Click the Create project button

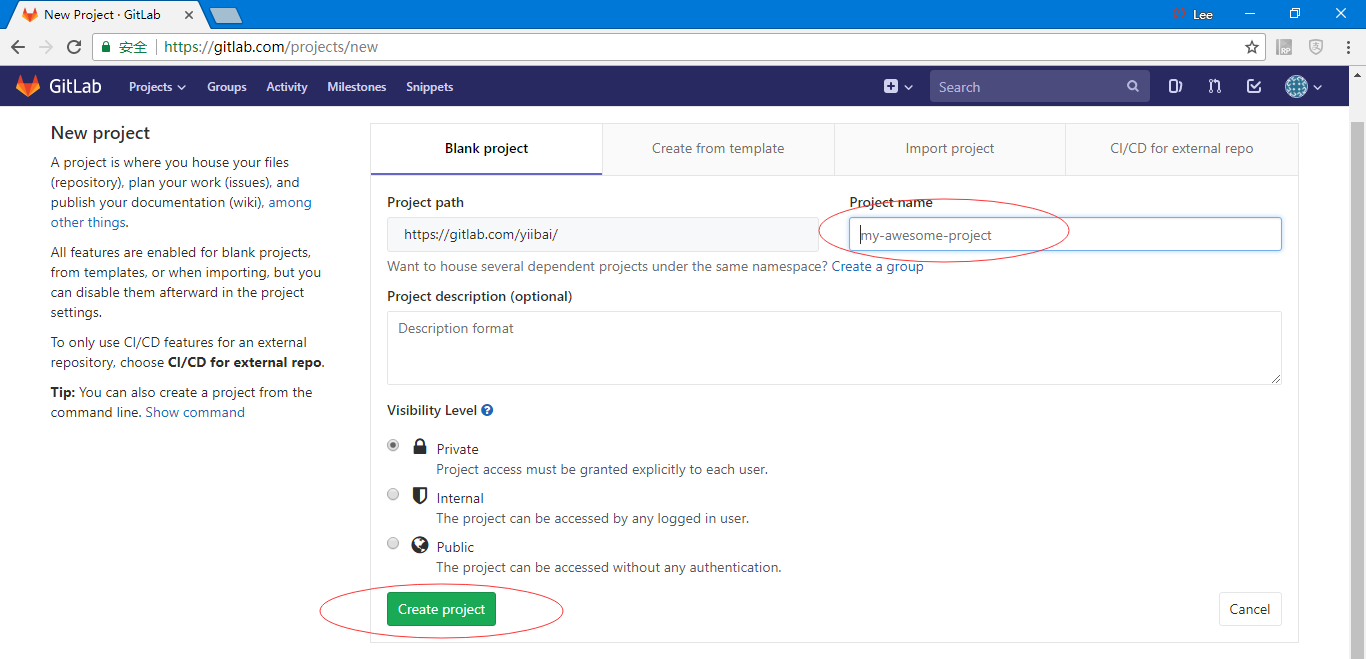[x=441, y=609]
